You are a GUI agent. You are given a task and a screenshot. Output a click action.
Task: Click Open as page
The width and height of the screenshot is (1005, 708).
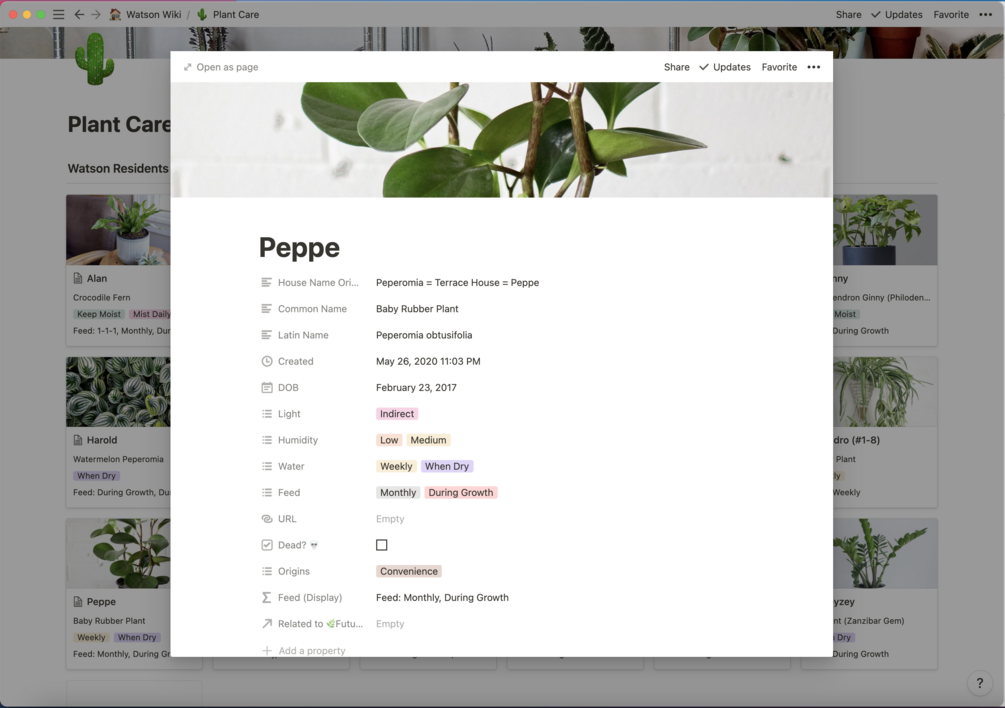[x=221, y=67]
